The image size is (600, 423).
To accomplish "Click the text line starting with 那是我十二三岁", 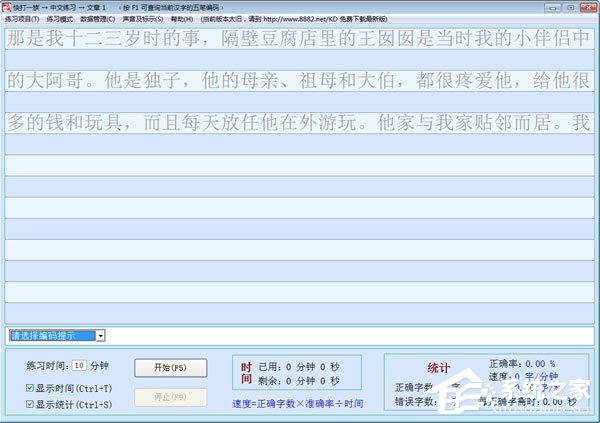I will (x=300, y=38).
